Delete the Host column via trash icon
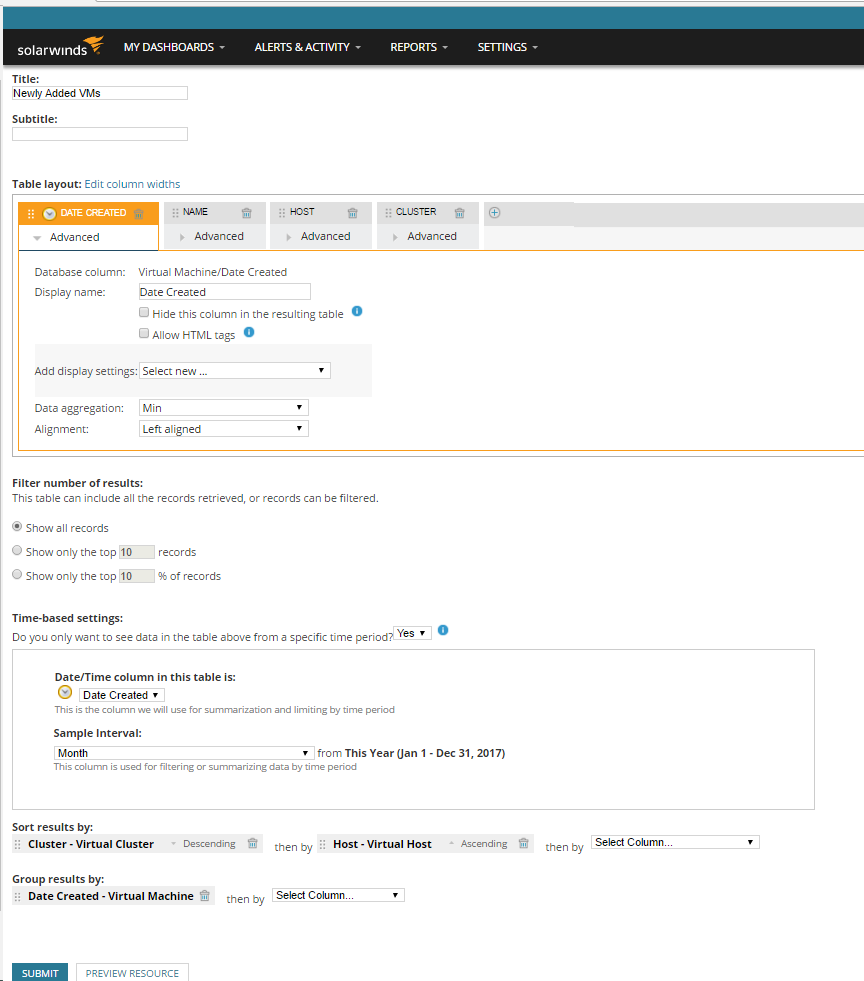The width and height of the screenshot is (864, 981). tap(352, 213)
